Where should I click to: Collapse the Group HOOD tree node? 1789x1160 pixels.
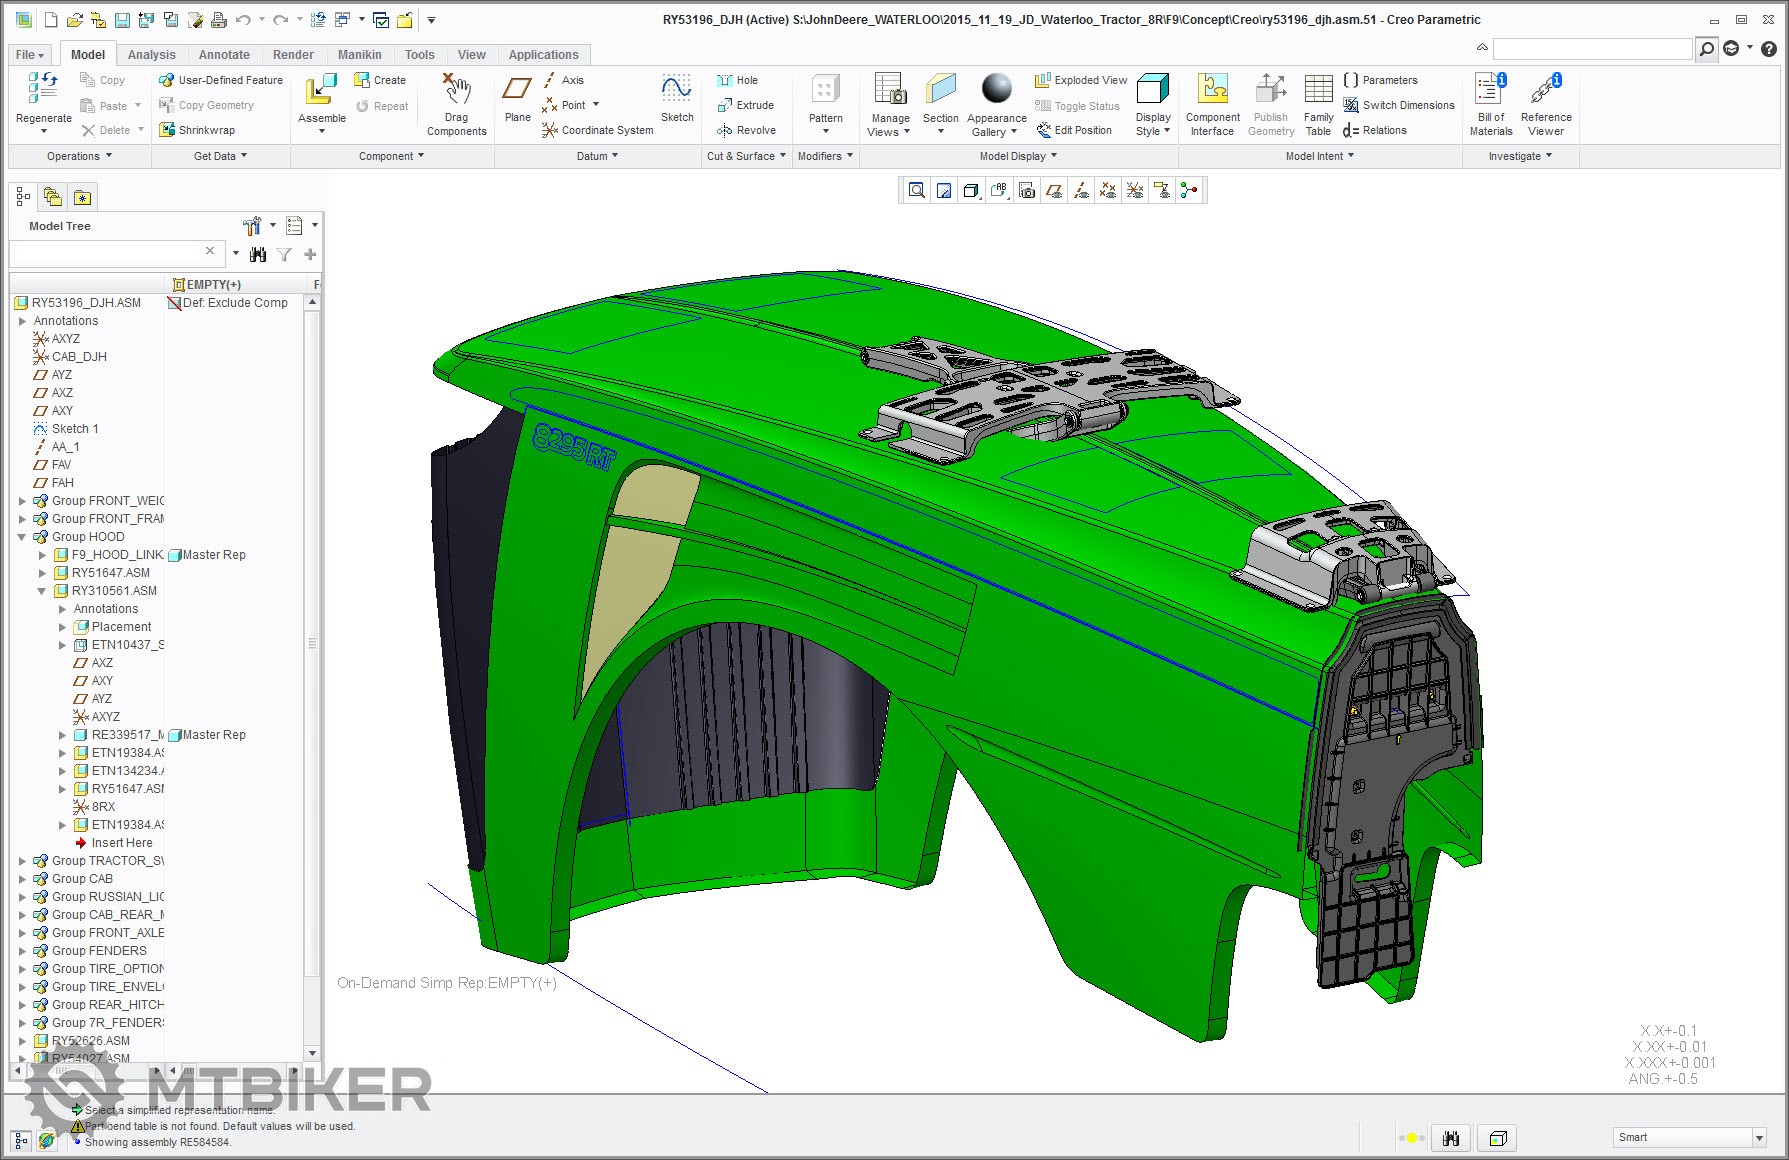[22, 537]
